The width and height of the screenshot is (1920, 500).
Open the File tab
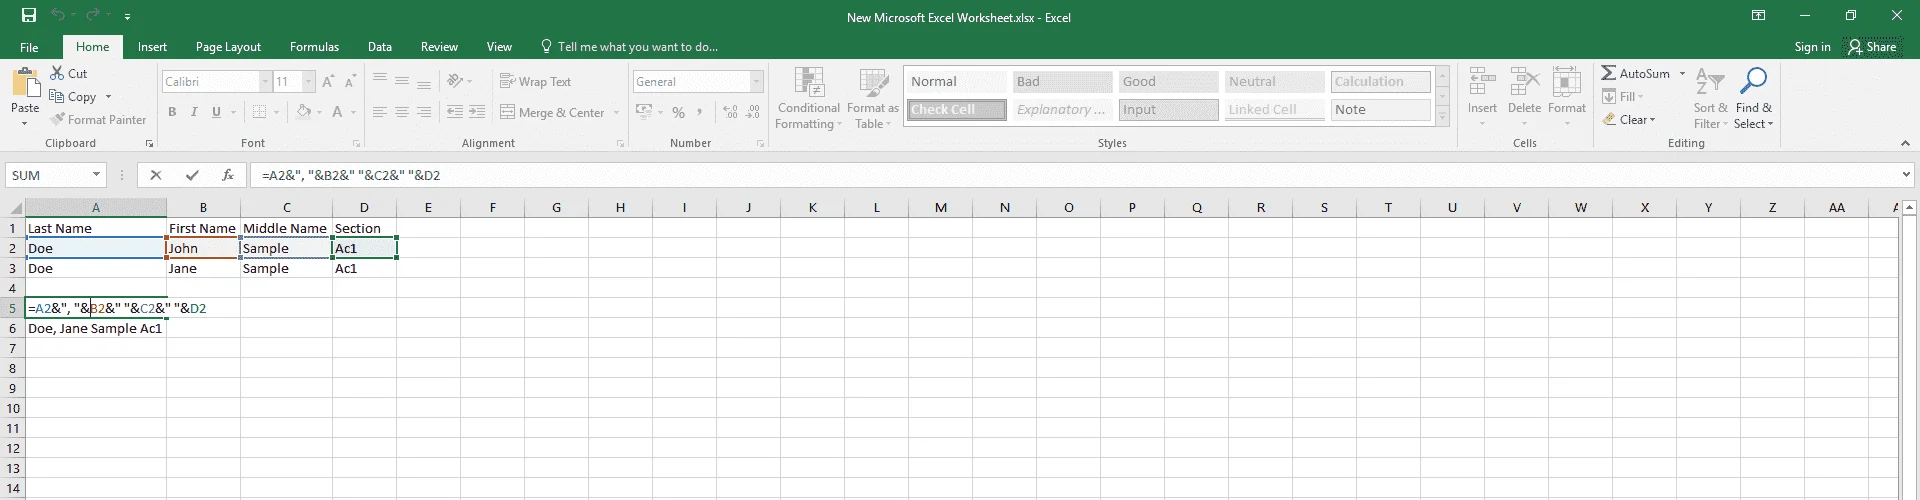[x=29, y=47]
